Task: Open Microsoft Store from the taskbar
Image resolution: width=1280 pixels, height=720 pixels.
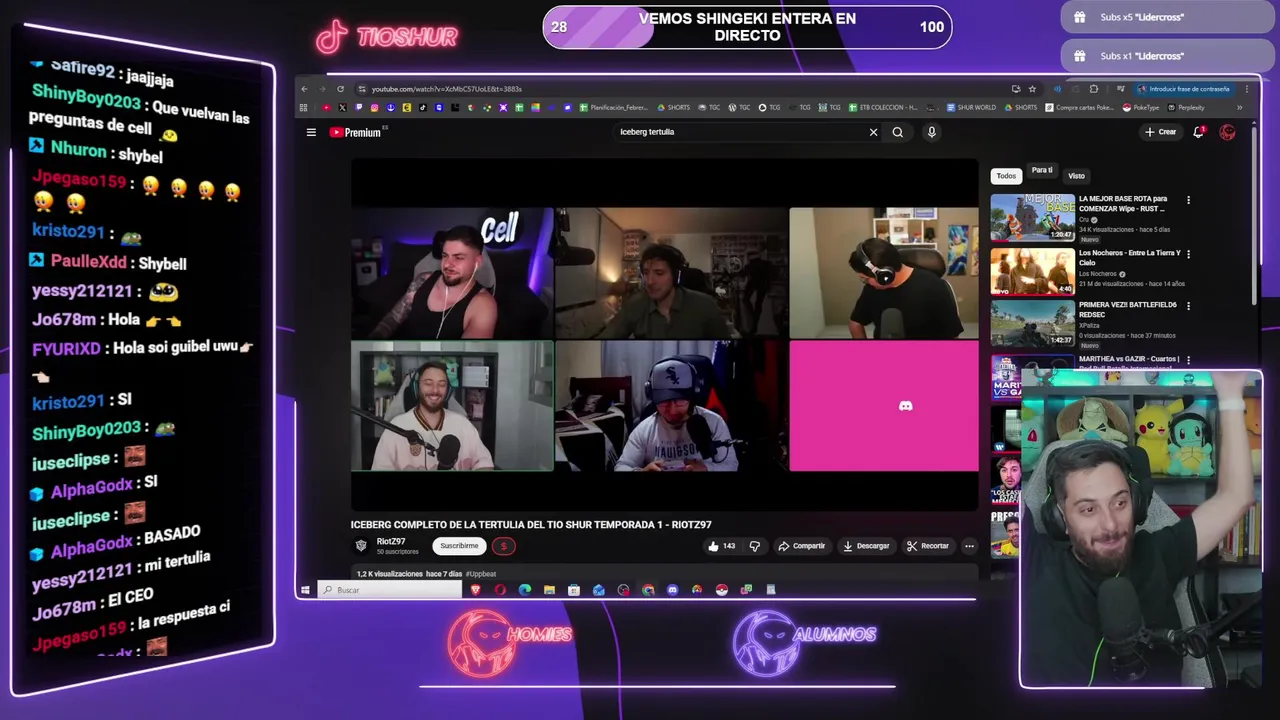Action: [x=574, y=590]
